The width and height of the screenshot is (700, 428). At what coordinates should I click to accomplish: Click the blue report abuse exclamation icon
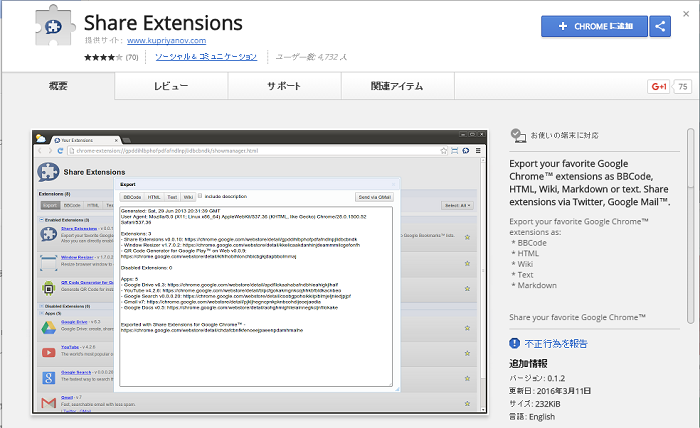tap(514, 343)
